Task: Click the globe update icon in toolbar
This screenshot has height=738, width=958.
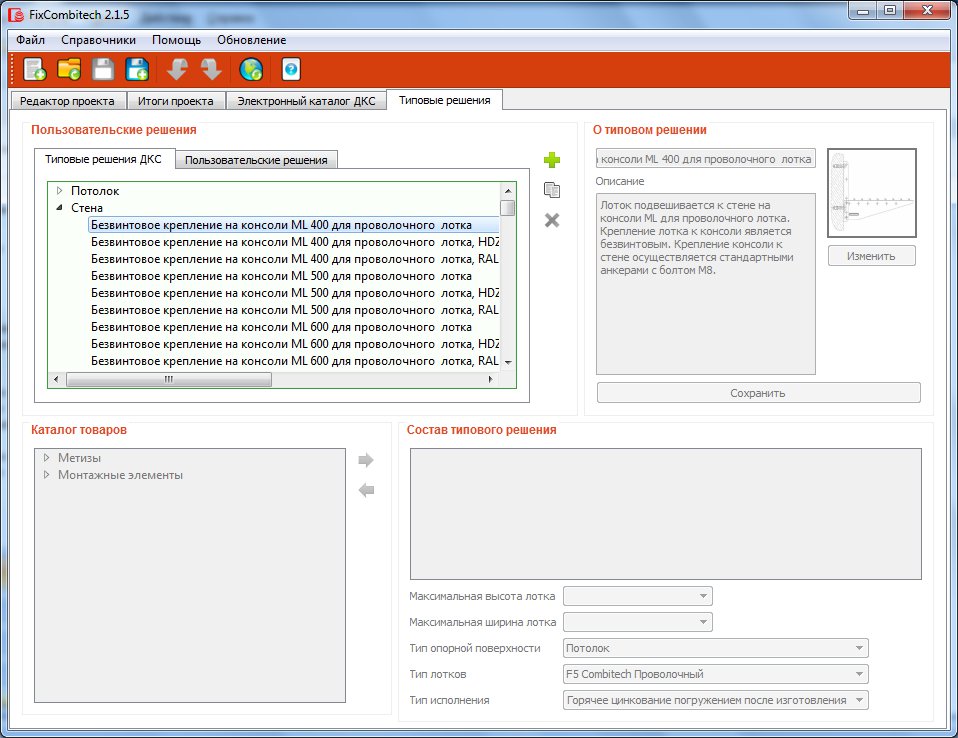Action: tap(251, 69)
